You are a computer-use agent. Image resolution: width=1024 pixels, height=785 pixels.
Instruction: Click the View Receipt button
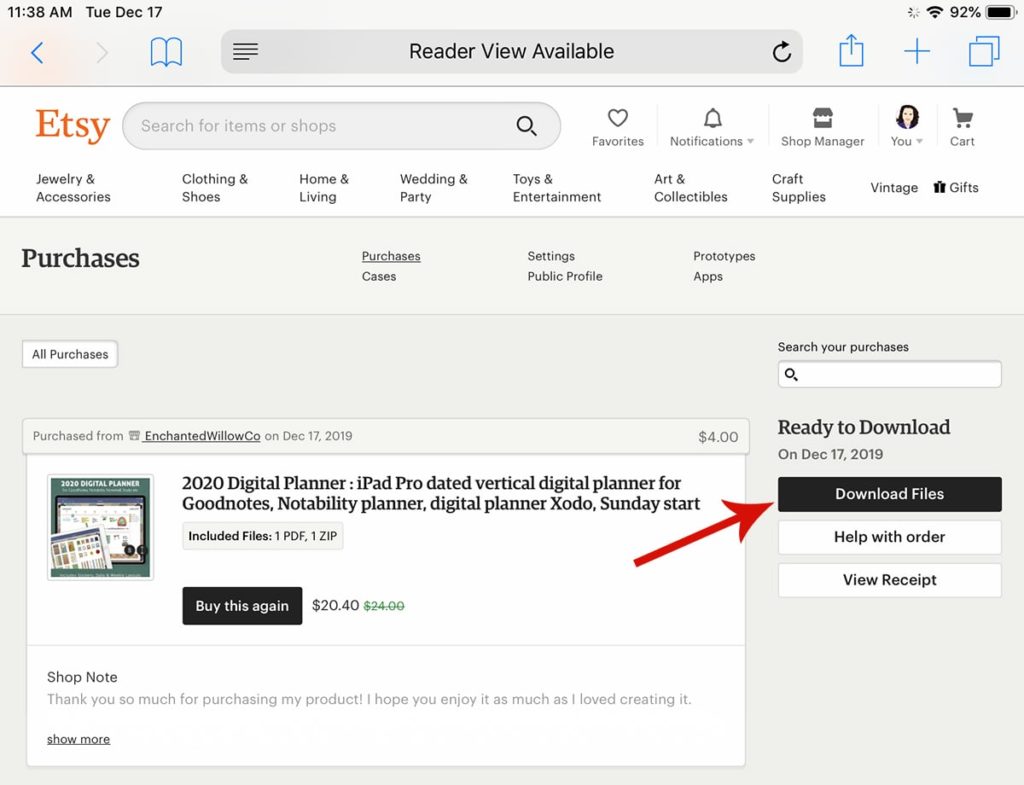(x=889, y=580)
